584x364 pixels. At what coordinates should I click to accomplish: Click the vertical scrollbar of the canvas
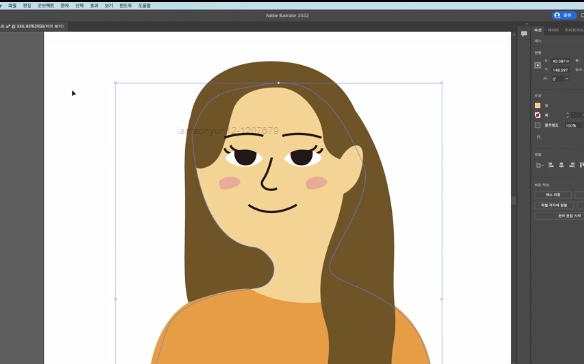(514, 200)
